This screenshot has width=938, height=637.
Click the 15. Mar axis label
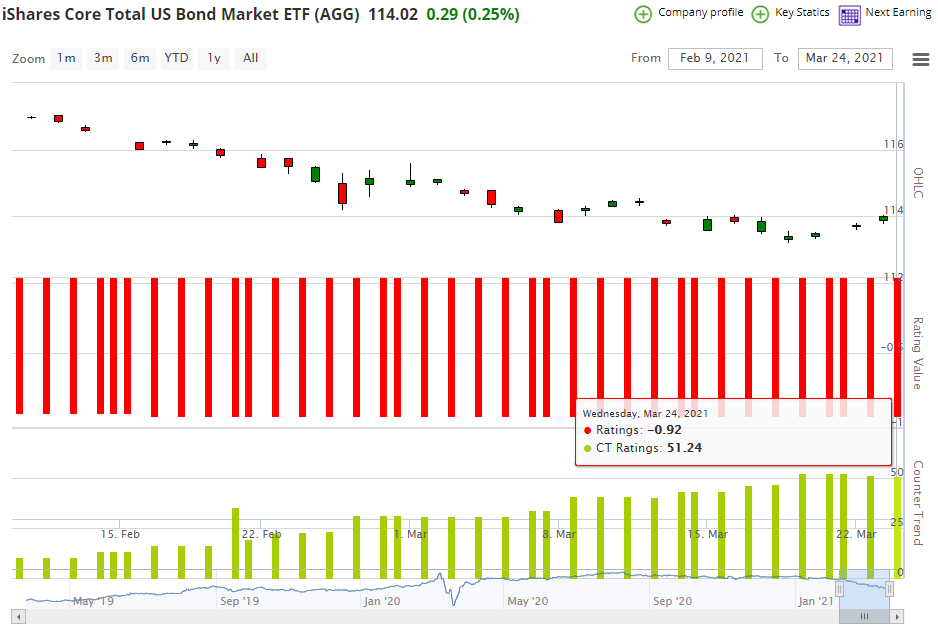[708, 534]
